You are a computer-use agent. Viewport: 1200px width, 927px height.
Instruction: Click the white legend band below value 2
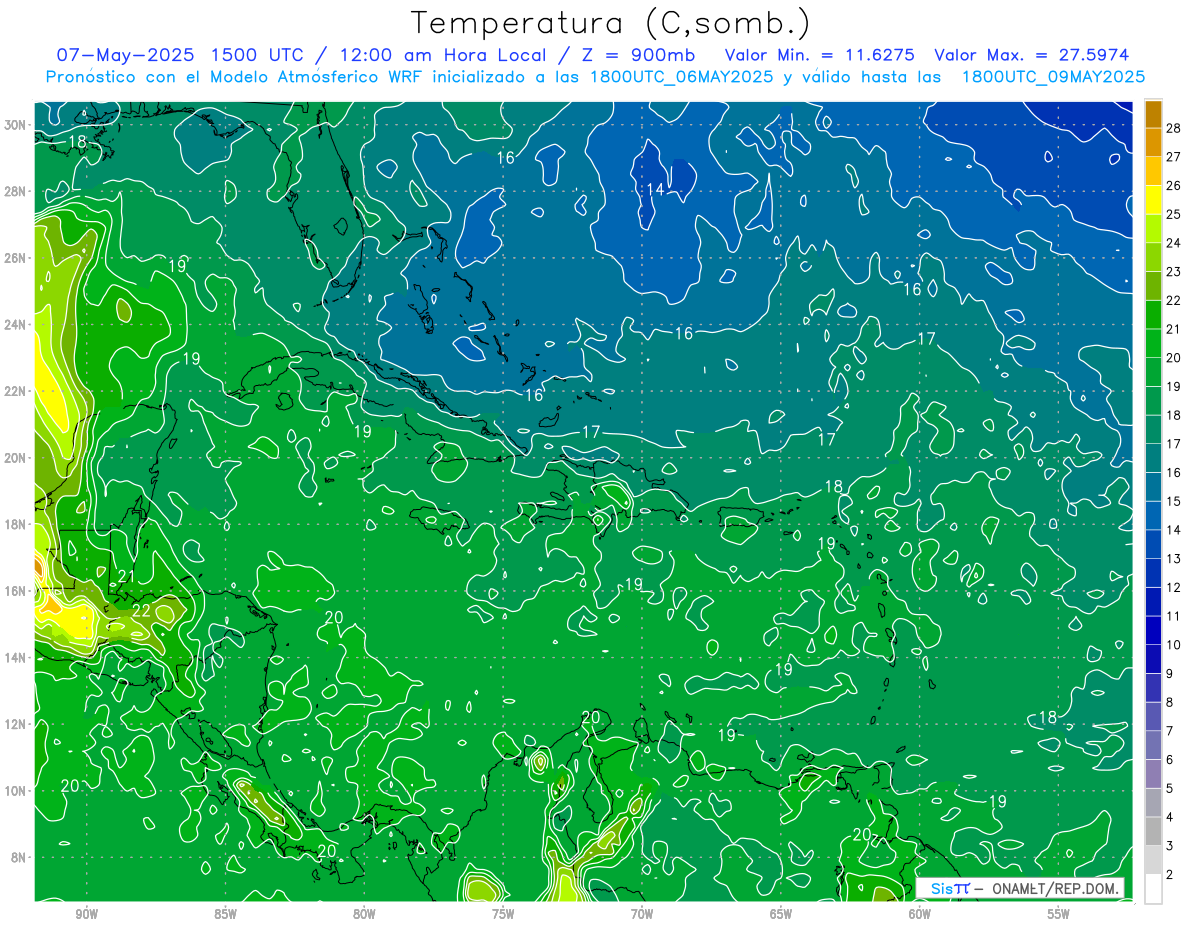click(x=1153, y=888)
